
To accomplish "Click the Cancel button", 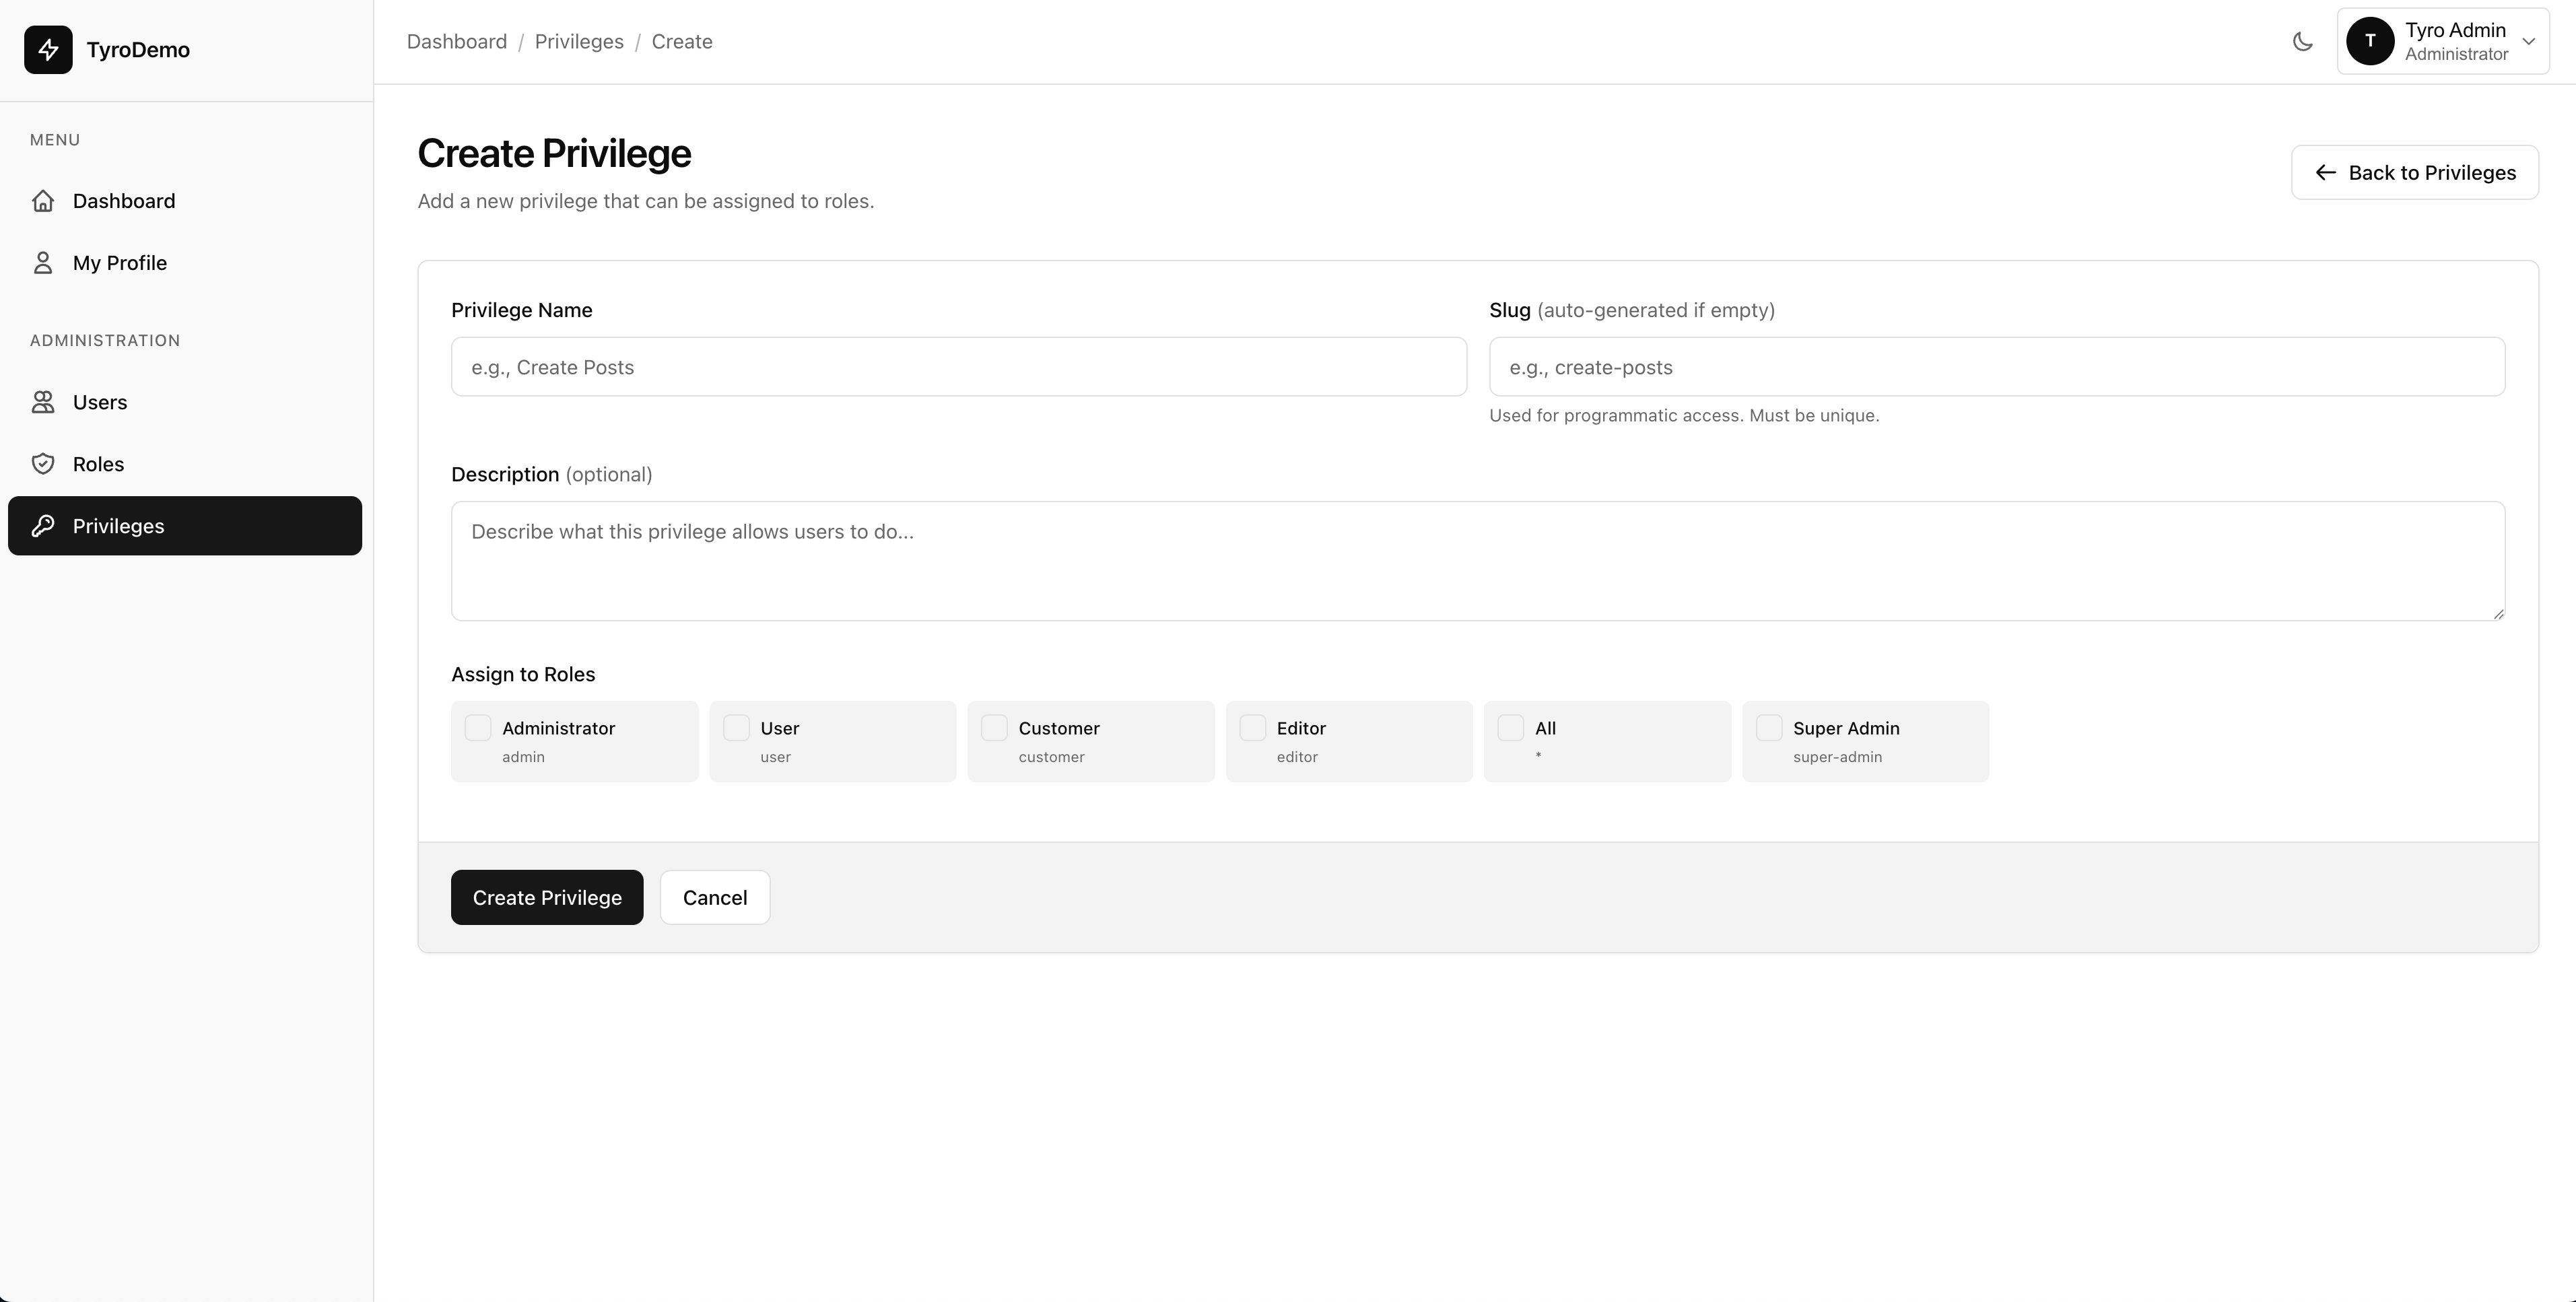I will pyautogui.click(x=714, y=898).
